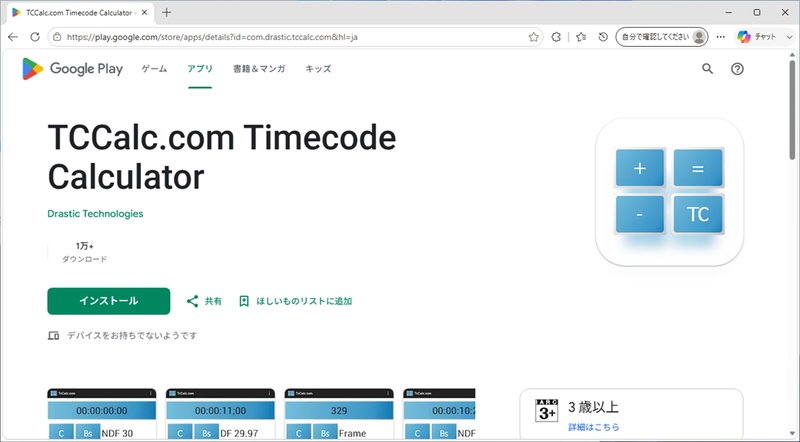
Task: Click the TCCalc.com Timecode Calculator heading
Action: pos(222,157)
